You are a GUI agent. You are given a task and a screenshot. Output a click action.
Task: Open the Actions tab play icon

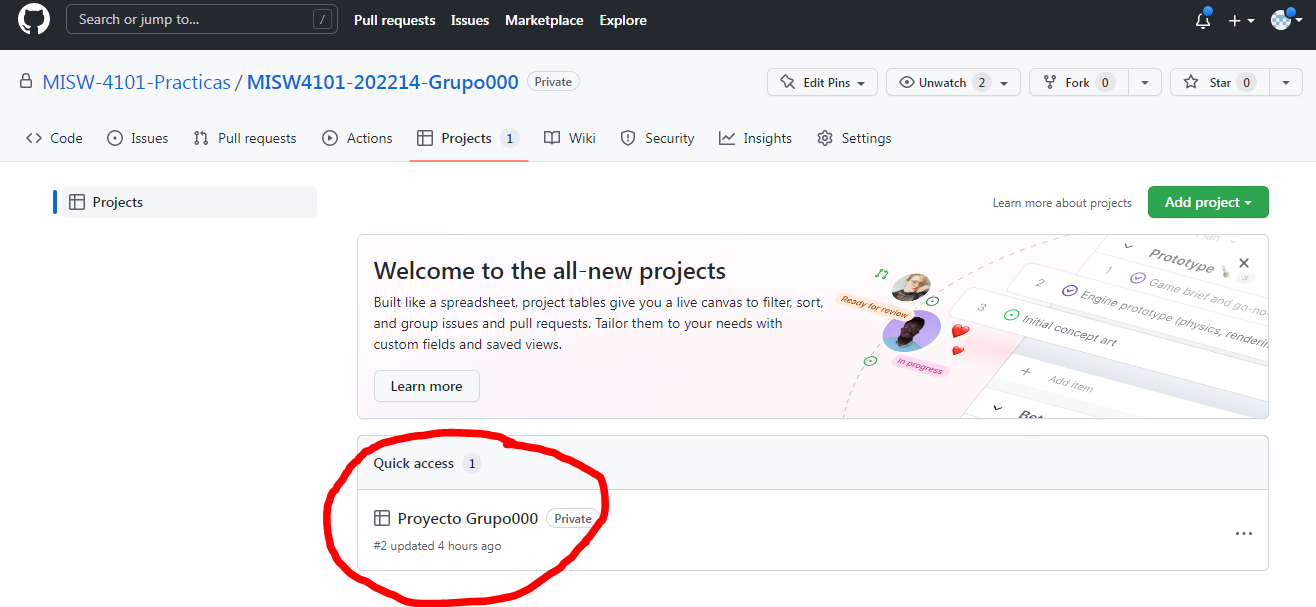[330, 138]
